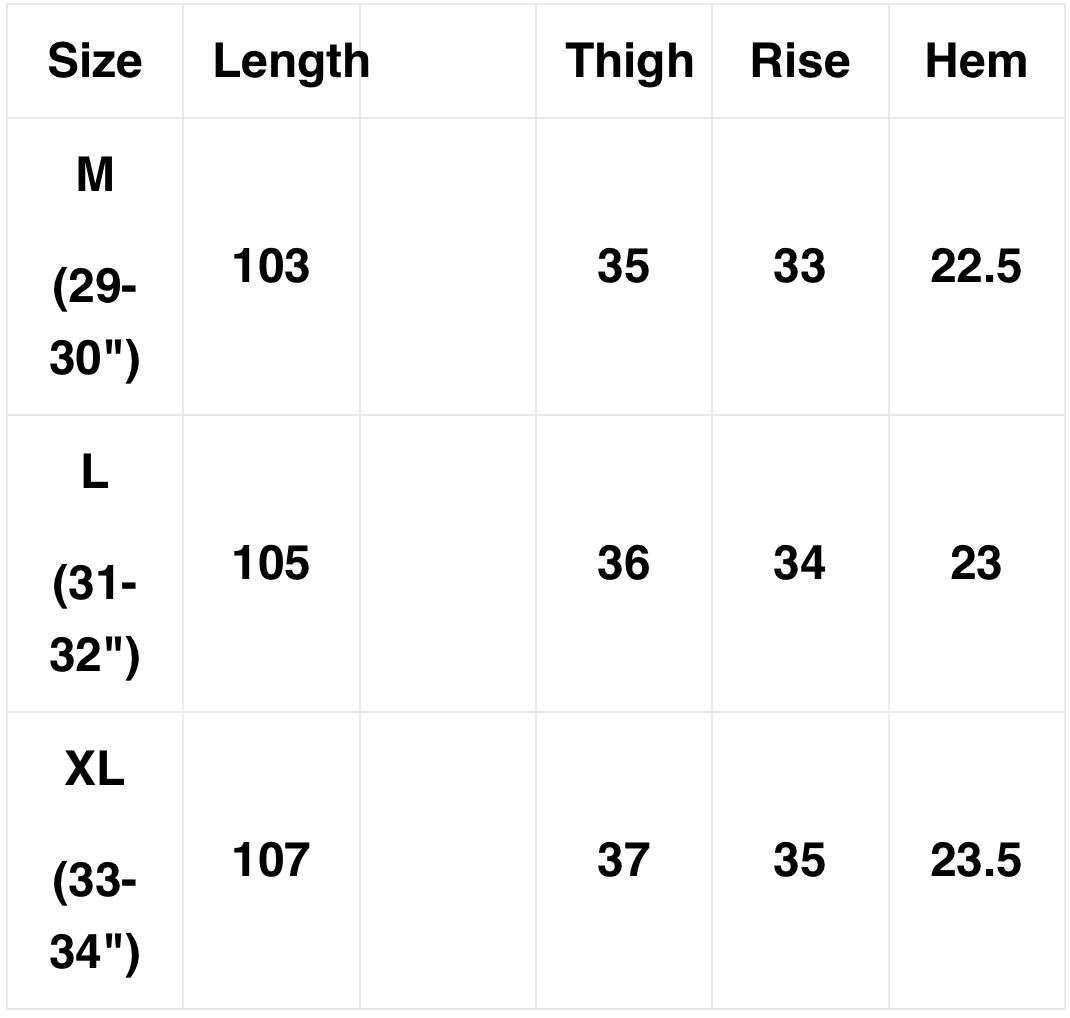Click rise value 35 in XL row
The image size is (1070, 1018).
[x=799, y=861]
